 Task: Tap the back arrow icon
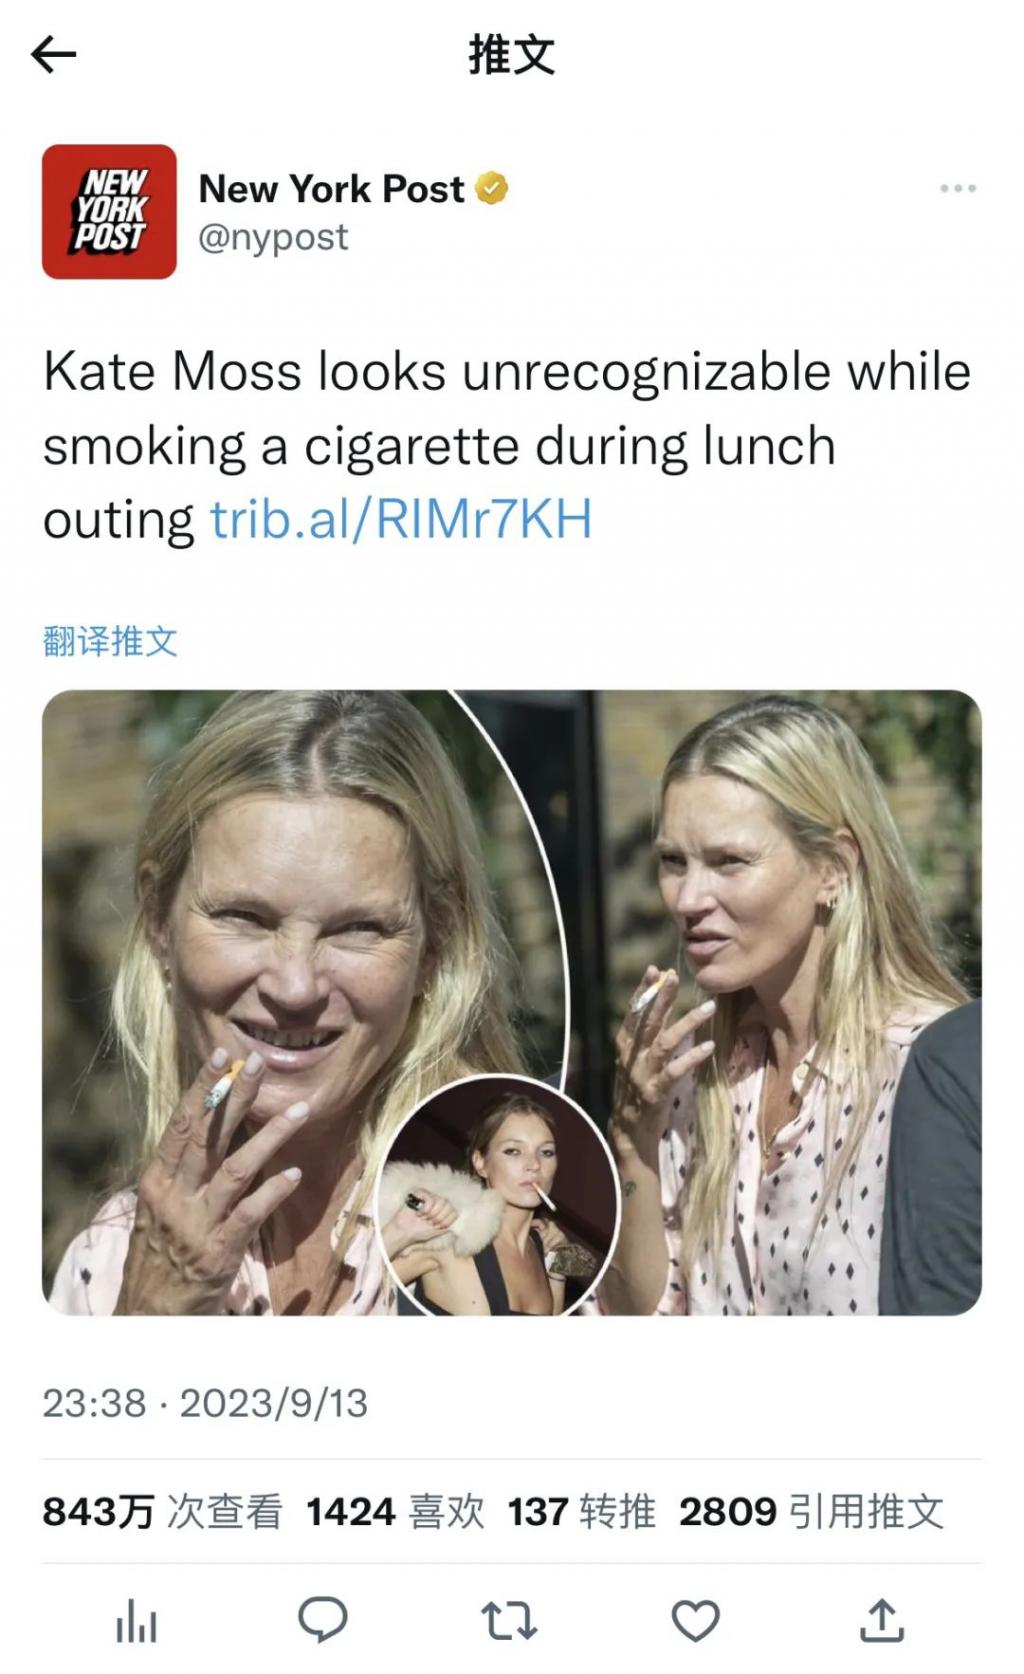(54, 55)
